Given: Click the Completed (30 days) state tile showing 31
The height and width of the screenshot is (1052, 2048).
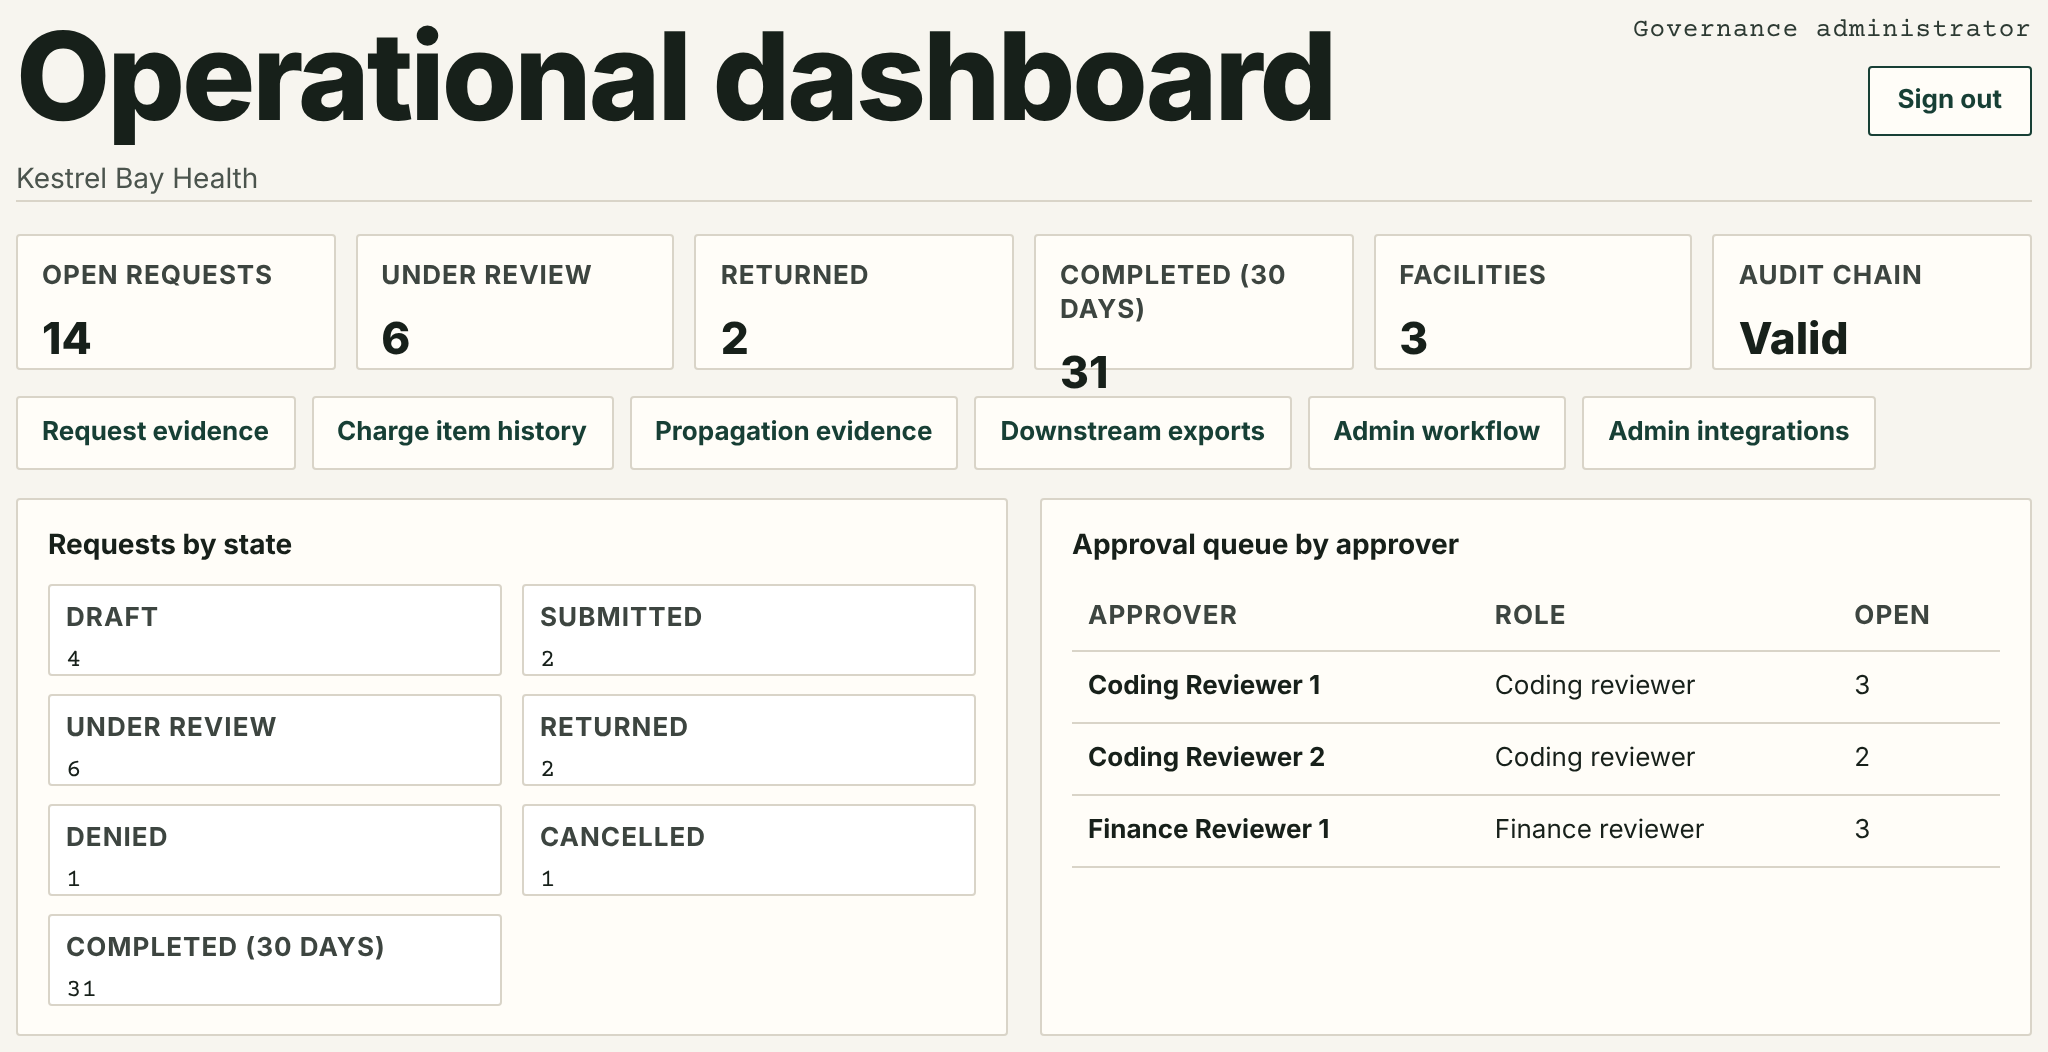Looking at the screenshot, I should 275,960.
